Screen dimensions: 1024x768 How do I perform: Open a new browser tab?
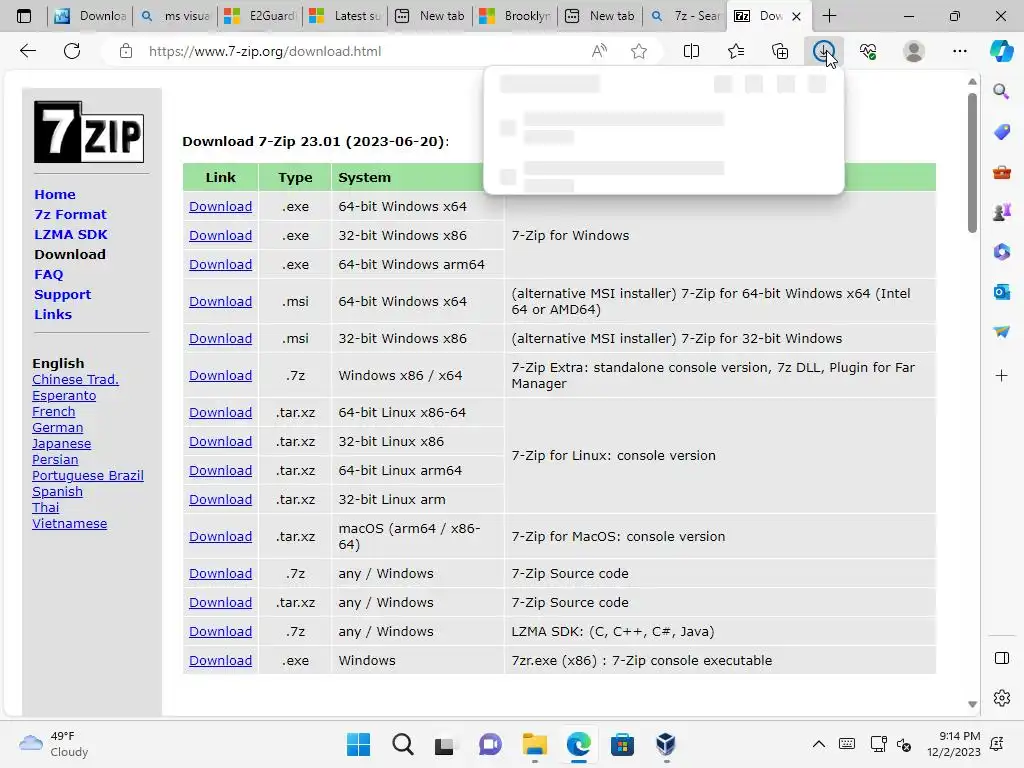click(829, 16)
